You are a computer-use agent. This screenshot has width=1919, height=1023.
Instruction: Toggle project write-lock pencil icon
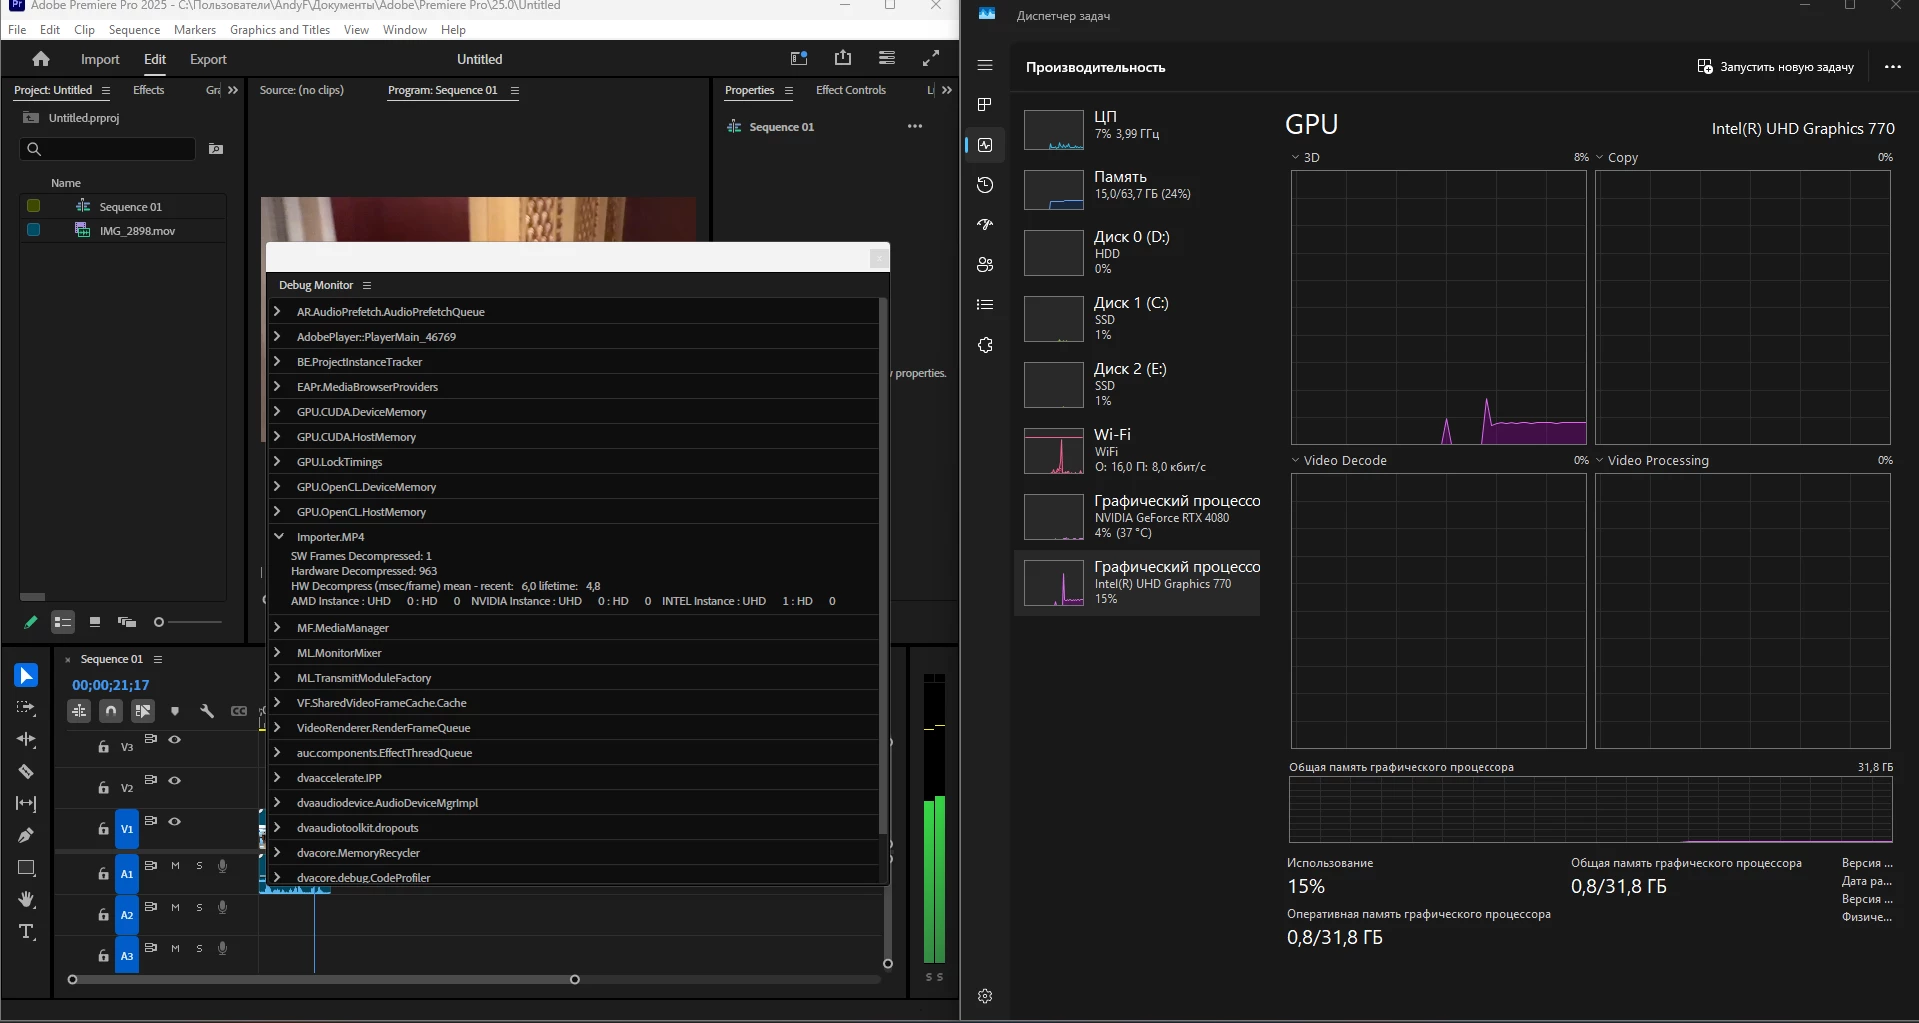point(31,622)
